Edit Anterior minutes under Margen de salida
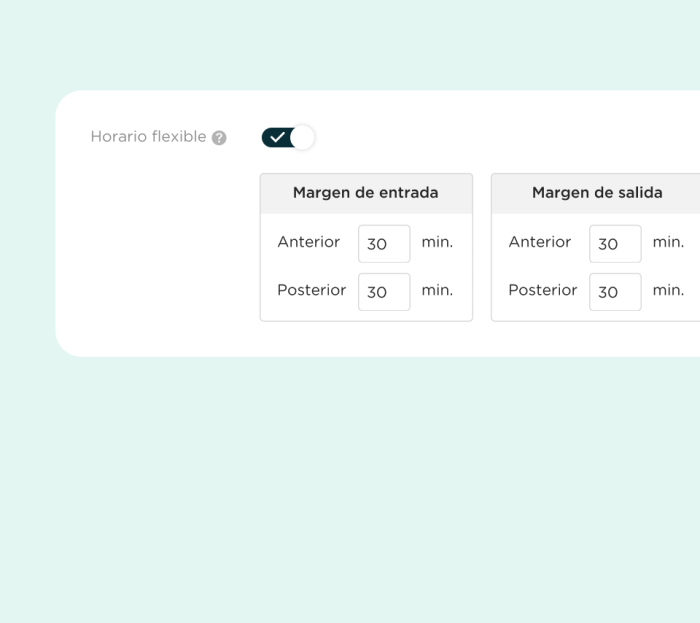Viewport: 700px width, 623px height. click(615, 244)
